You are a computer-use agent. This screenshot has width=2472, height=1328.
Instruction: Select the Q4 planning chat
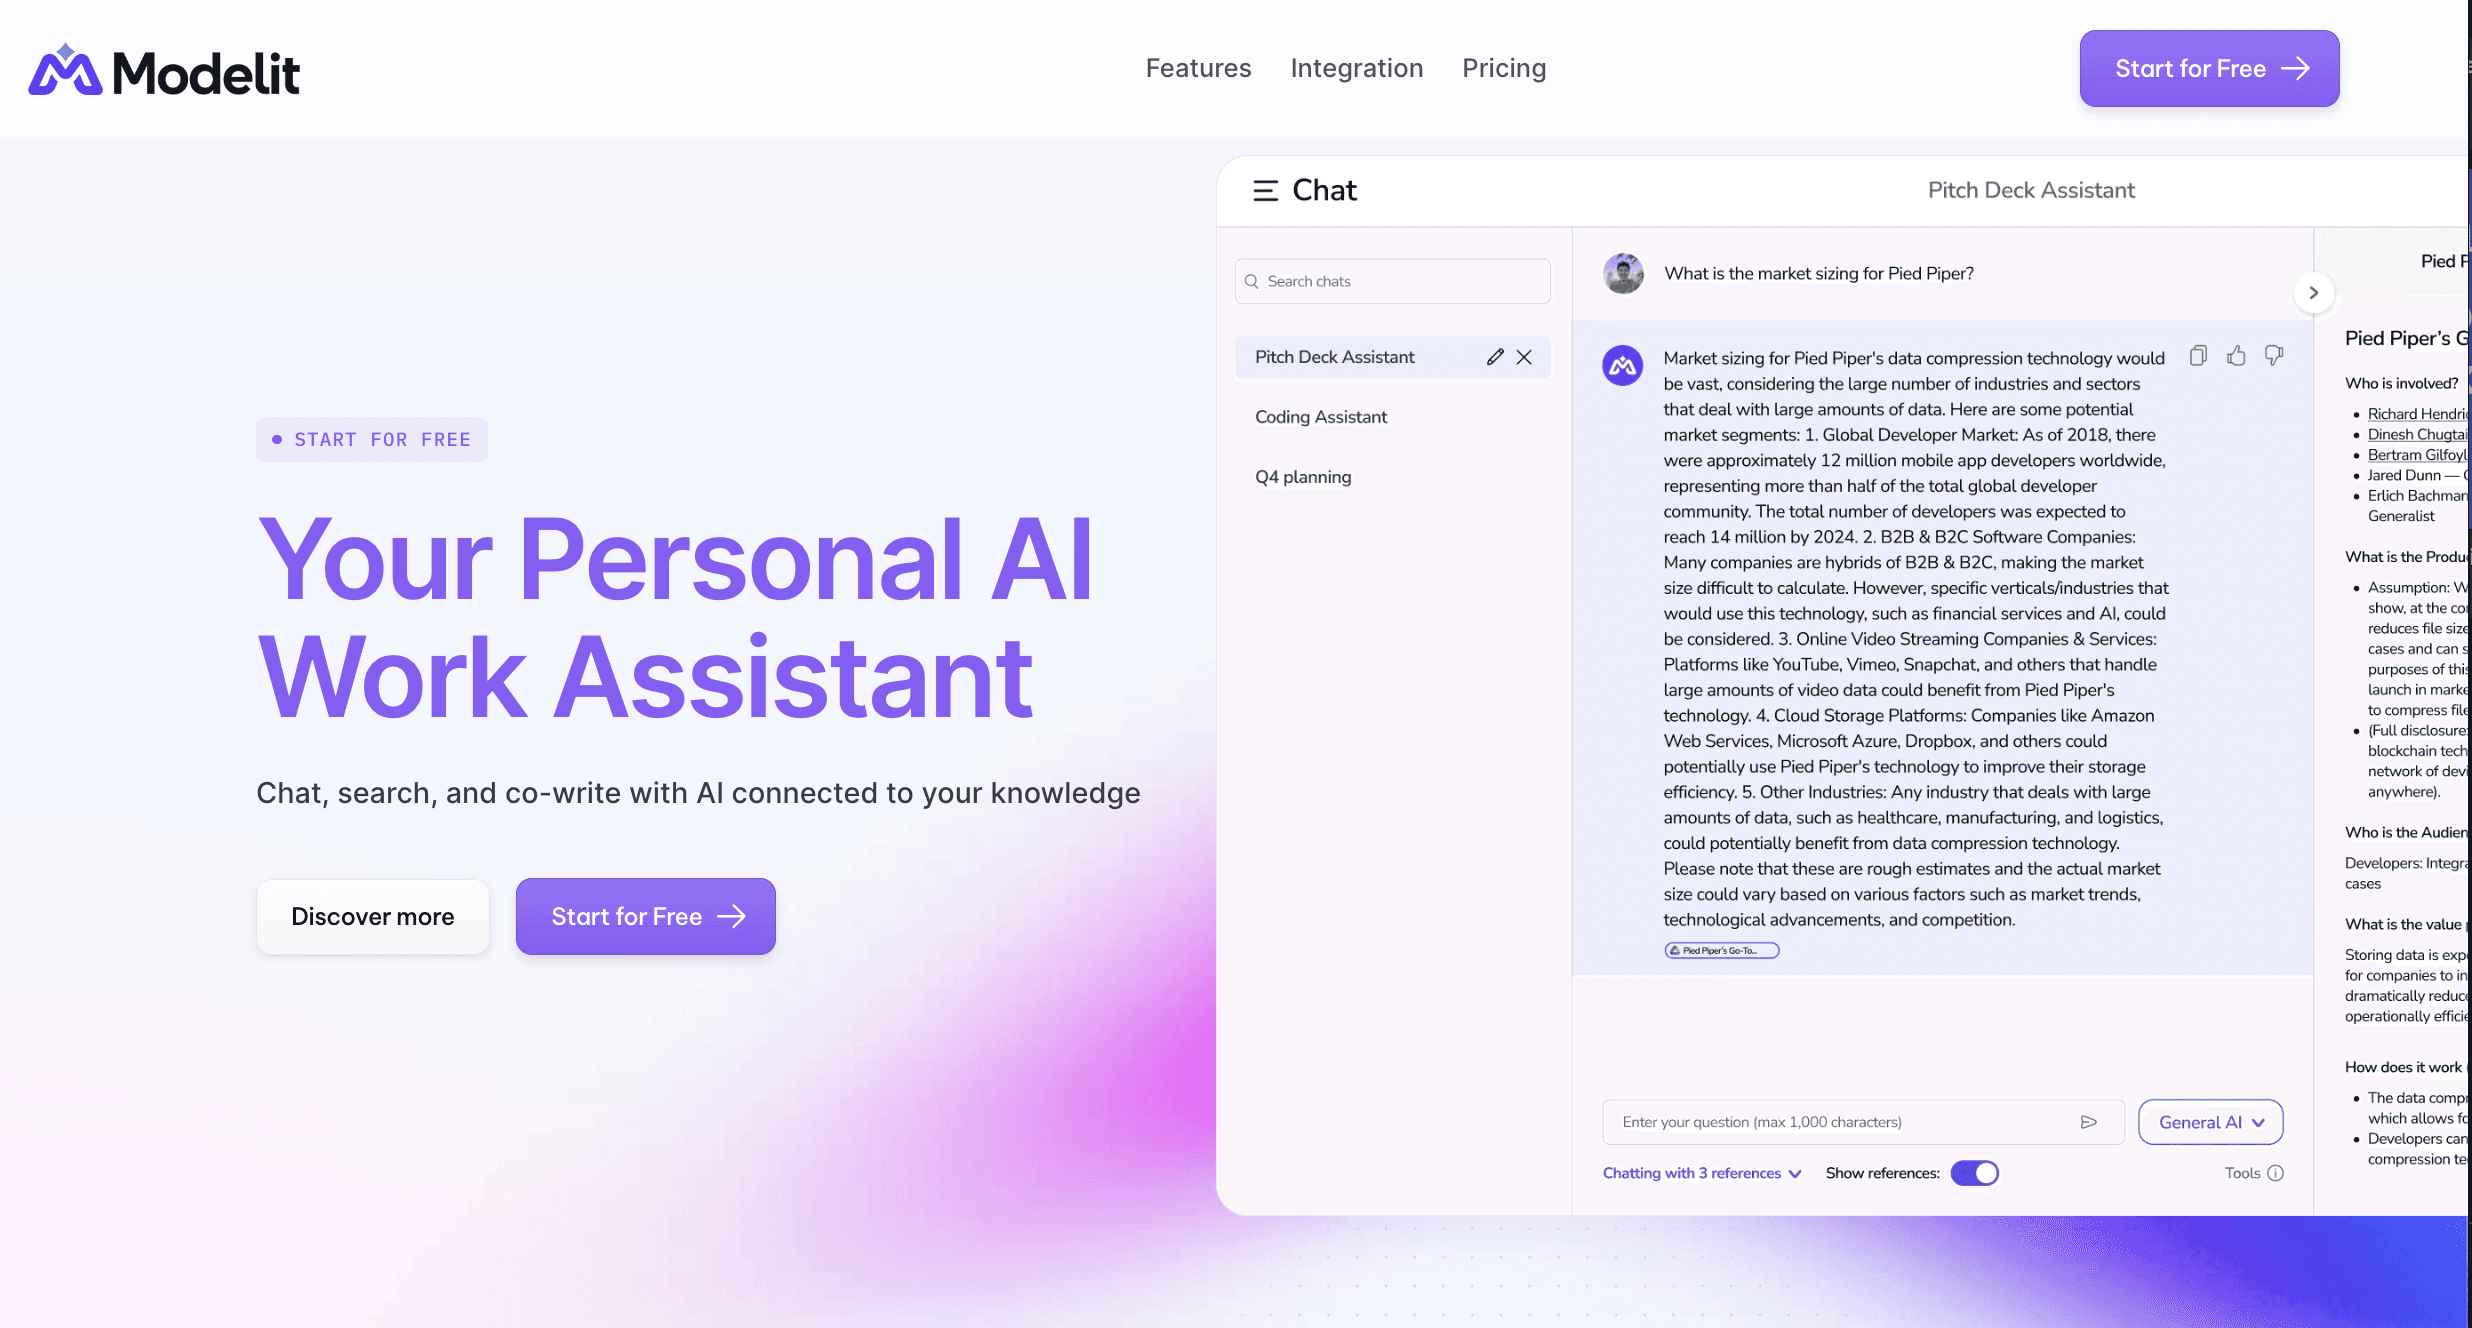(1301, 476)
